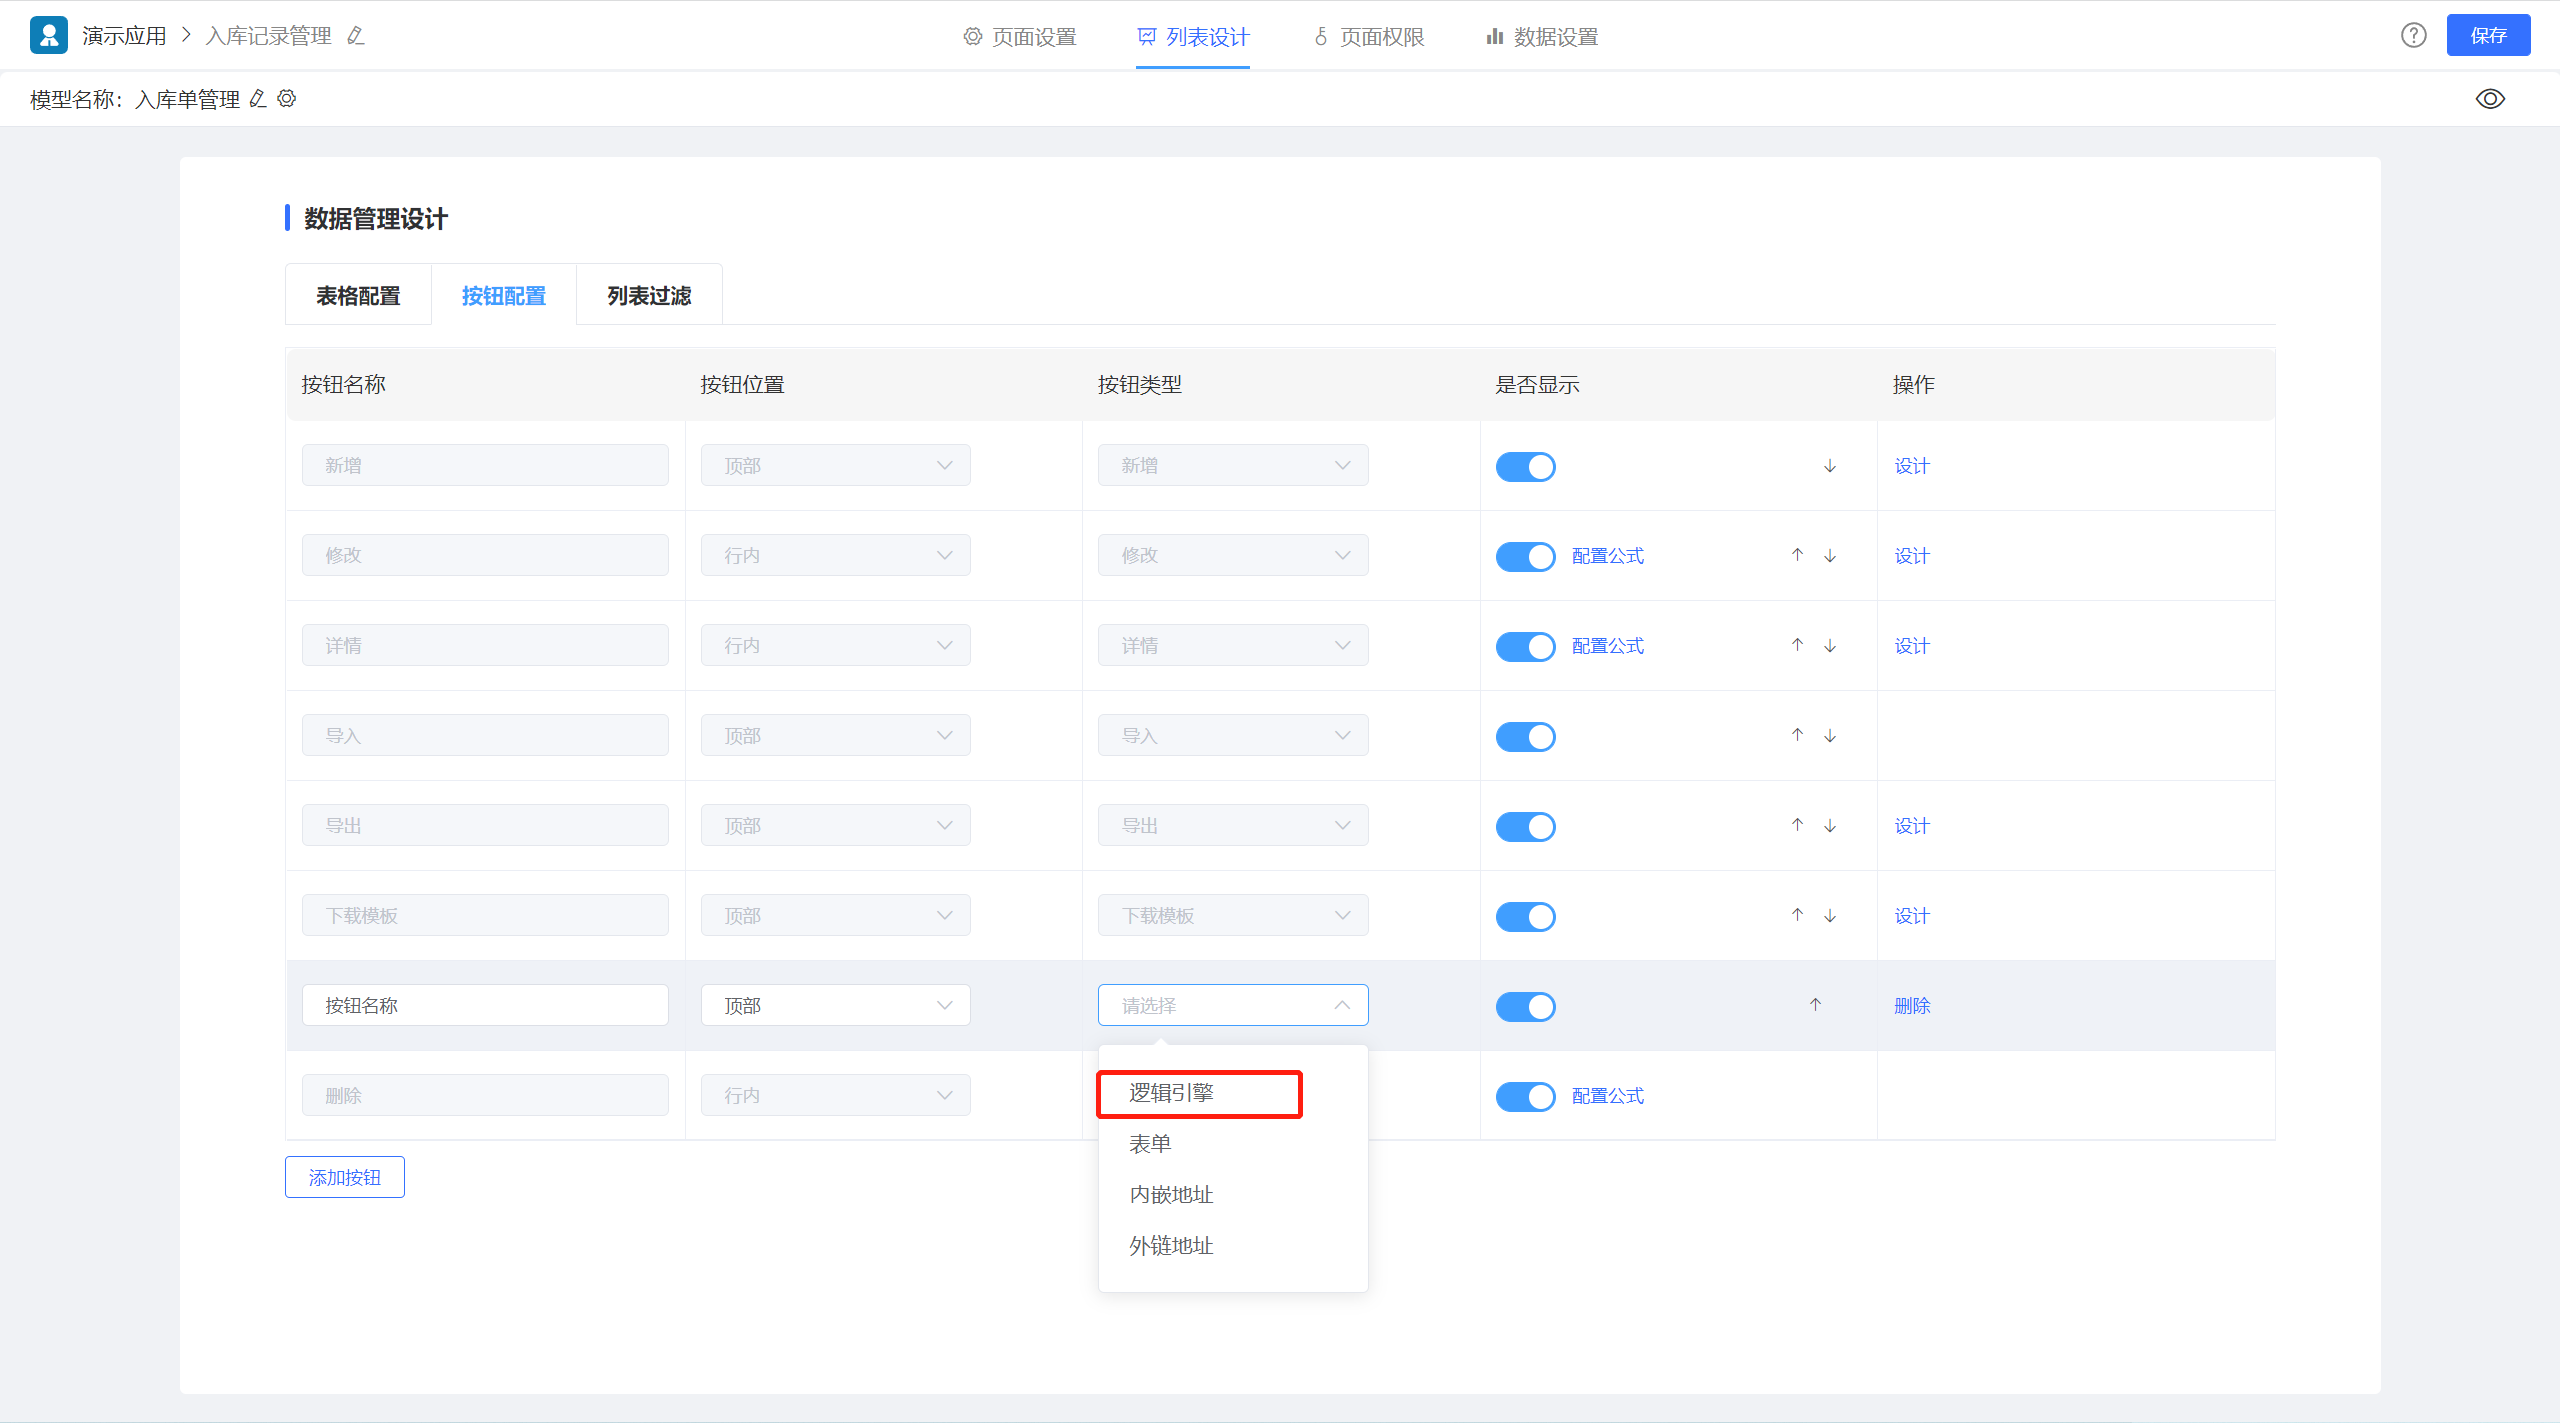
Task: Open button type dropdown showing 新增
Action: coord(1233,465)
